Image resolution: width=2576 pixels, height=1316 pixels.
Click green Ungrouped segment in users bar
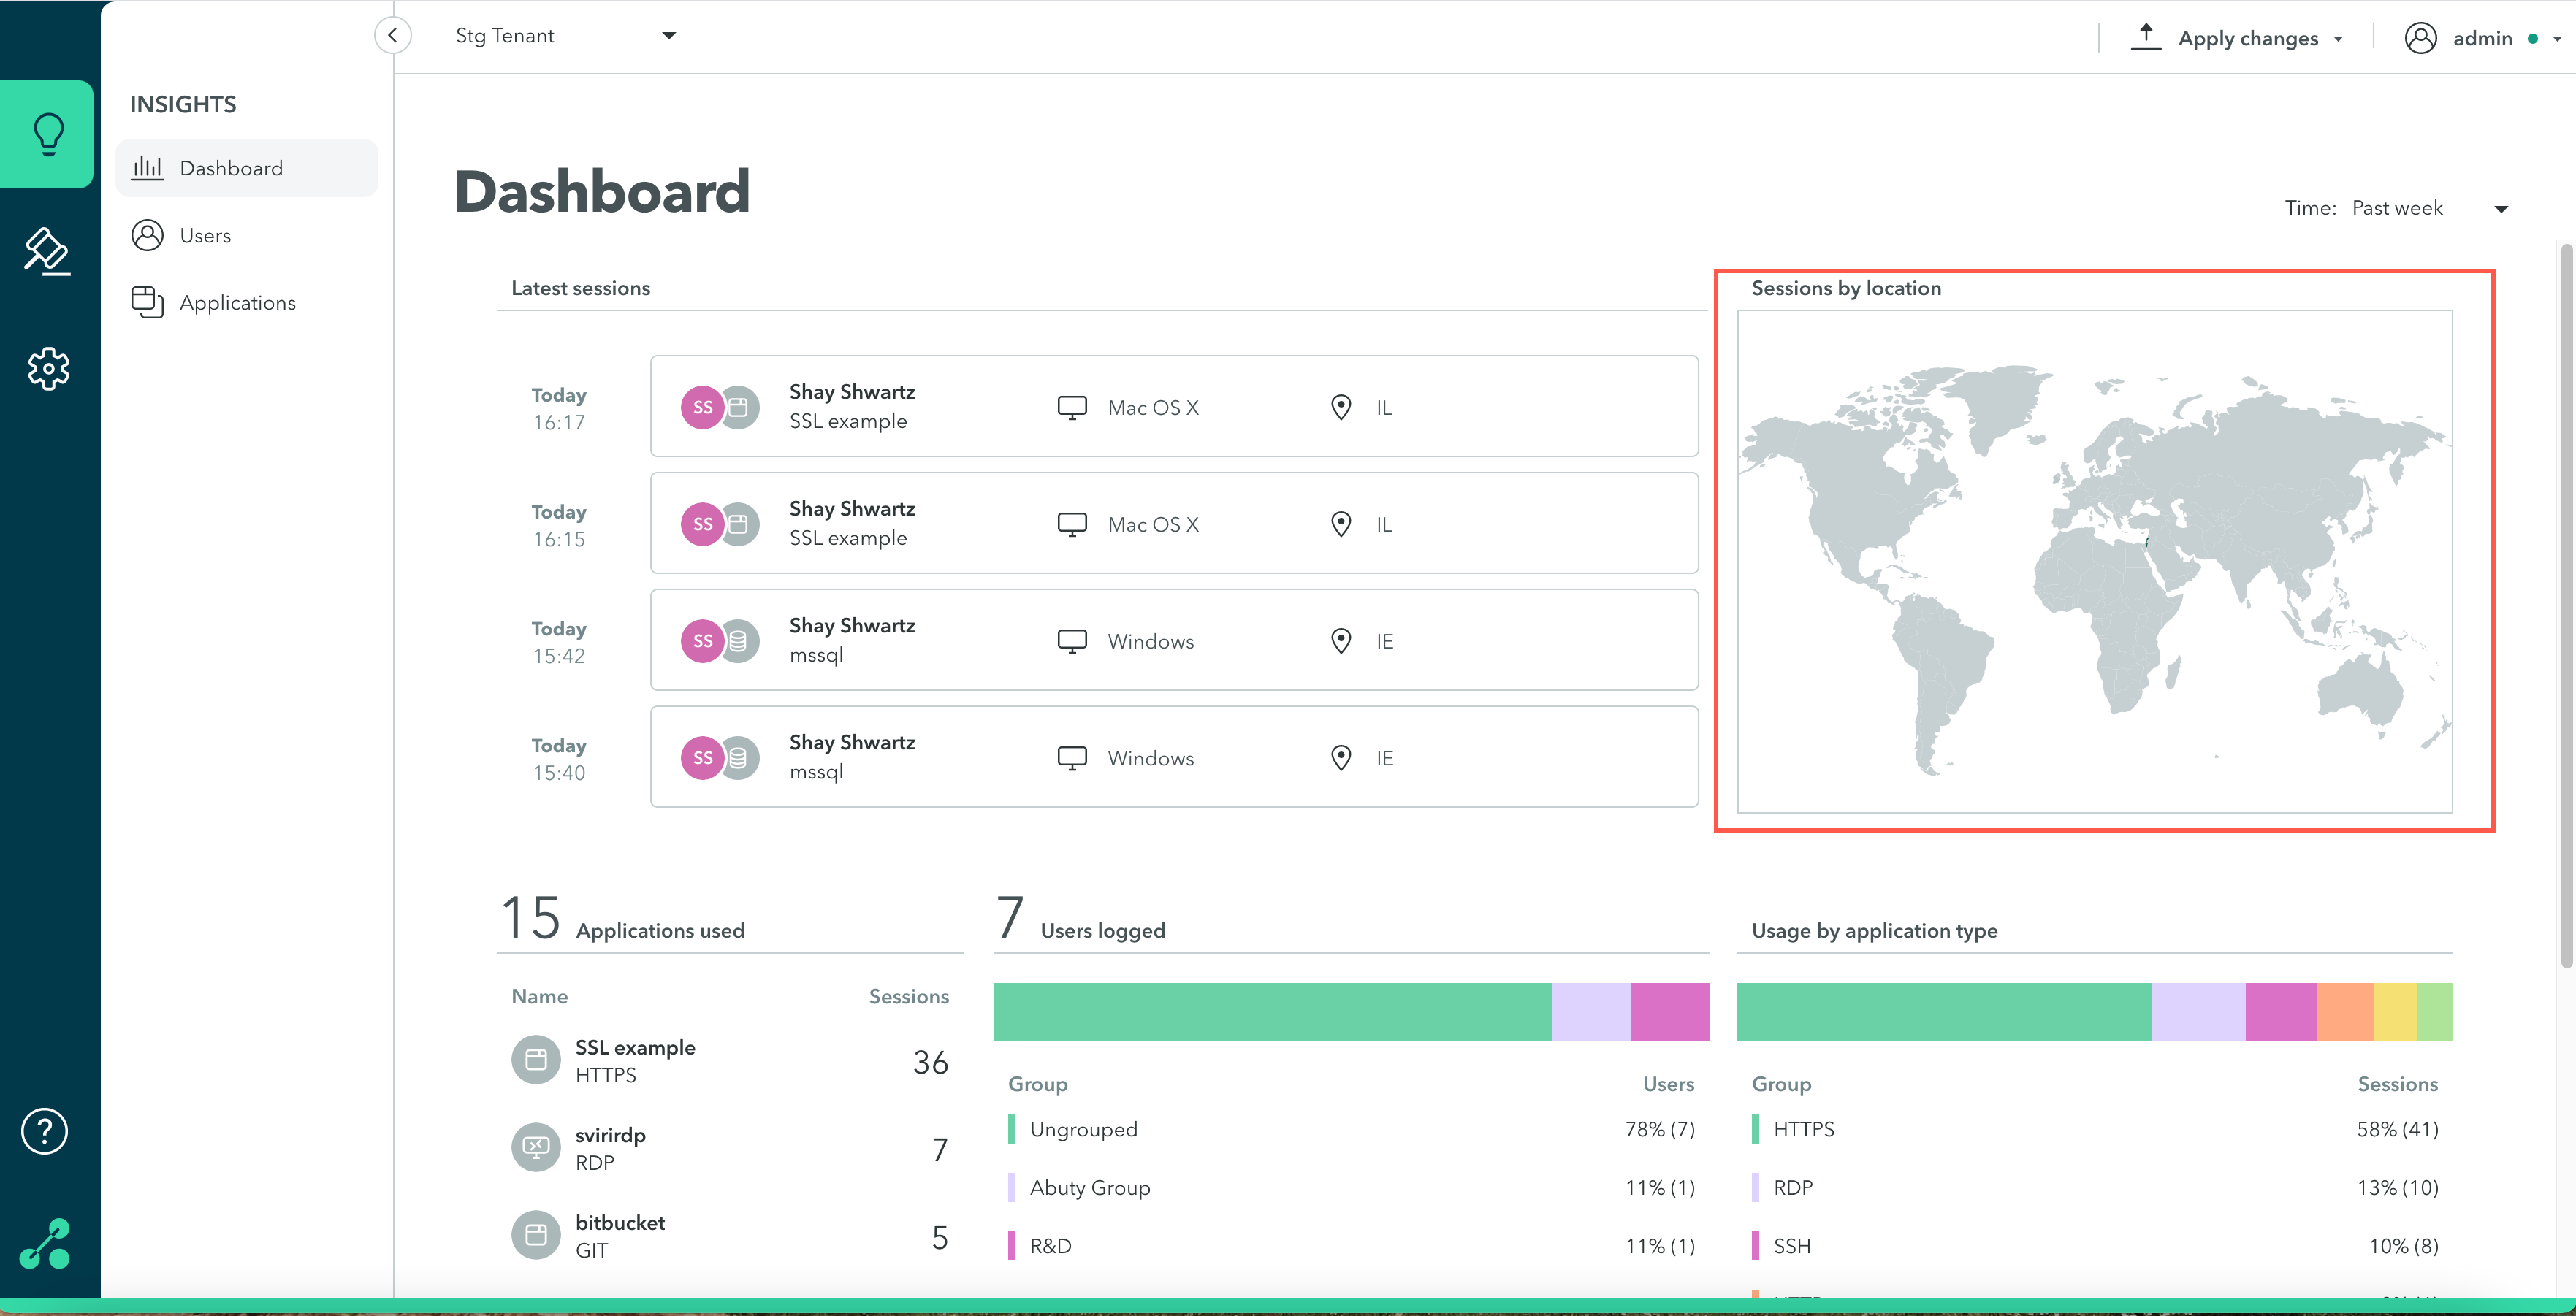pyautogui.click(x=1271, y=1012)
